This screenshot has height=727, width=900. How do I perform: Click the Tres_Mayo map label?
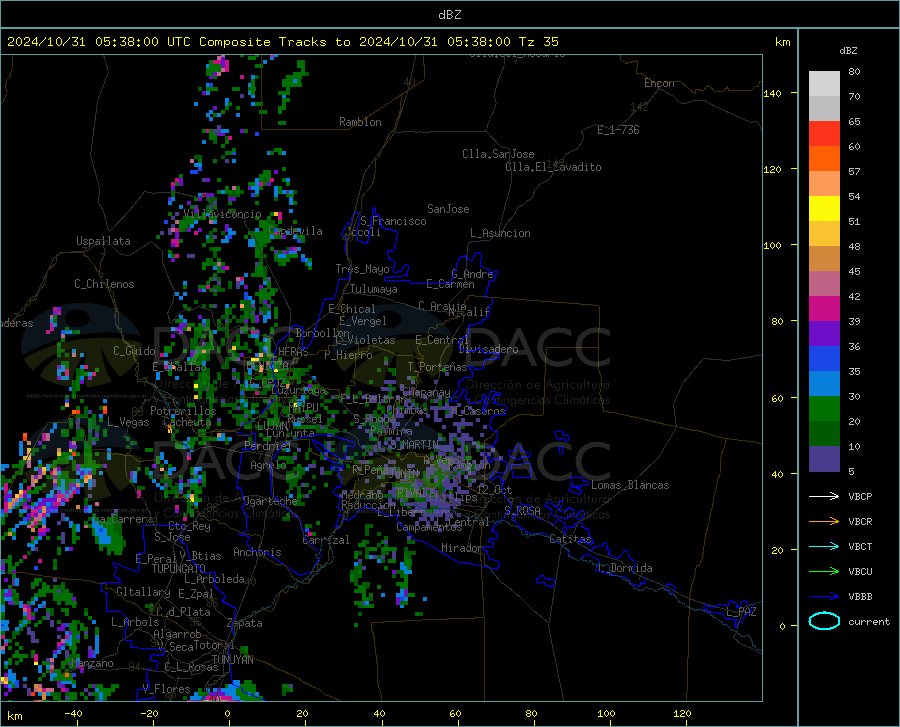point(362,269)
